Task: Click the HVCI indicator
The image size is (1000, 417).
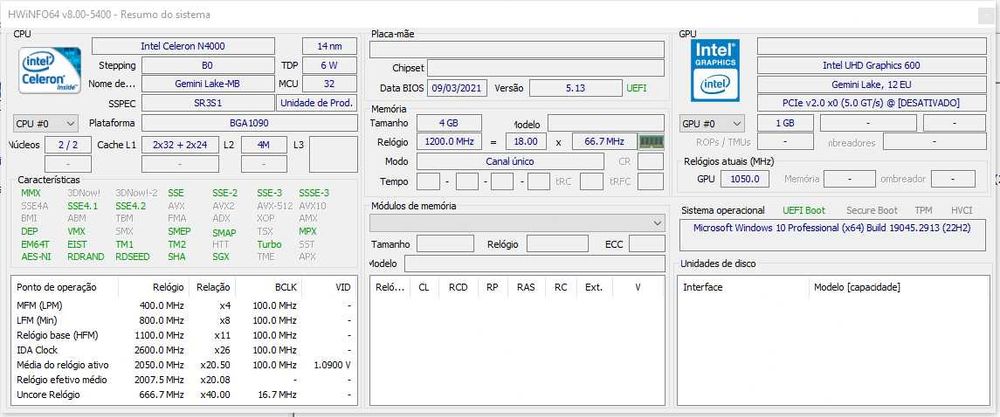Action: click(x=962, y=210)
